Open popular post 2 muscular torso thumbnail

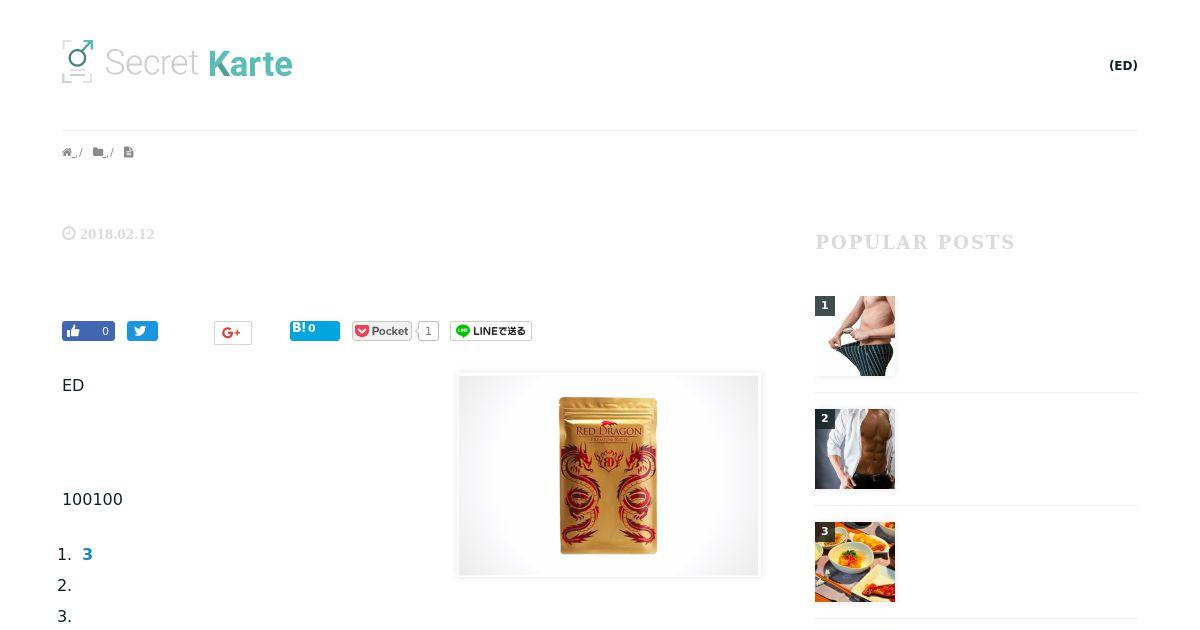pos(855,449)
